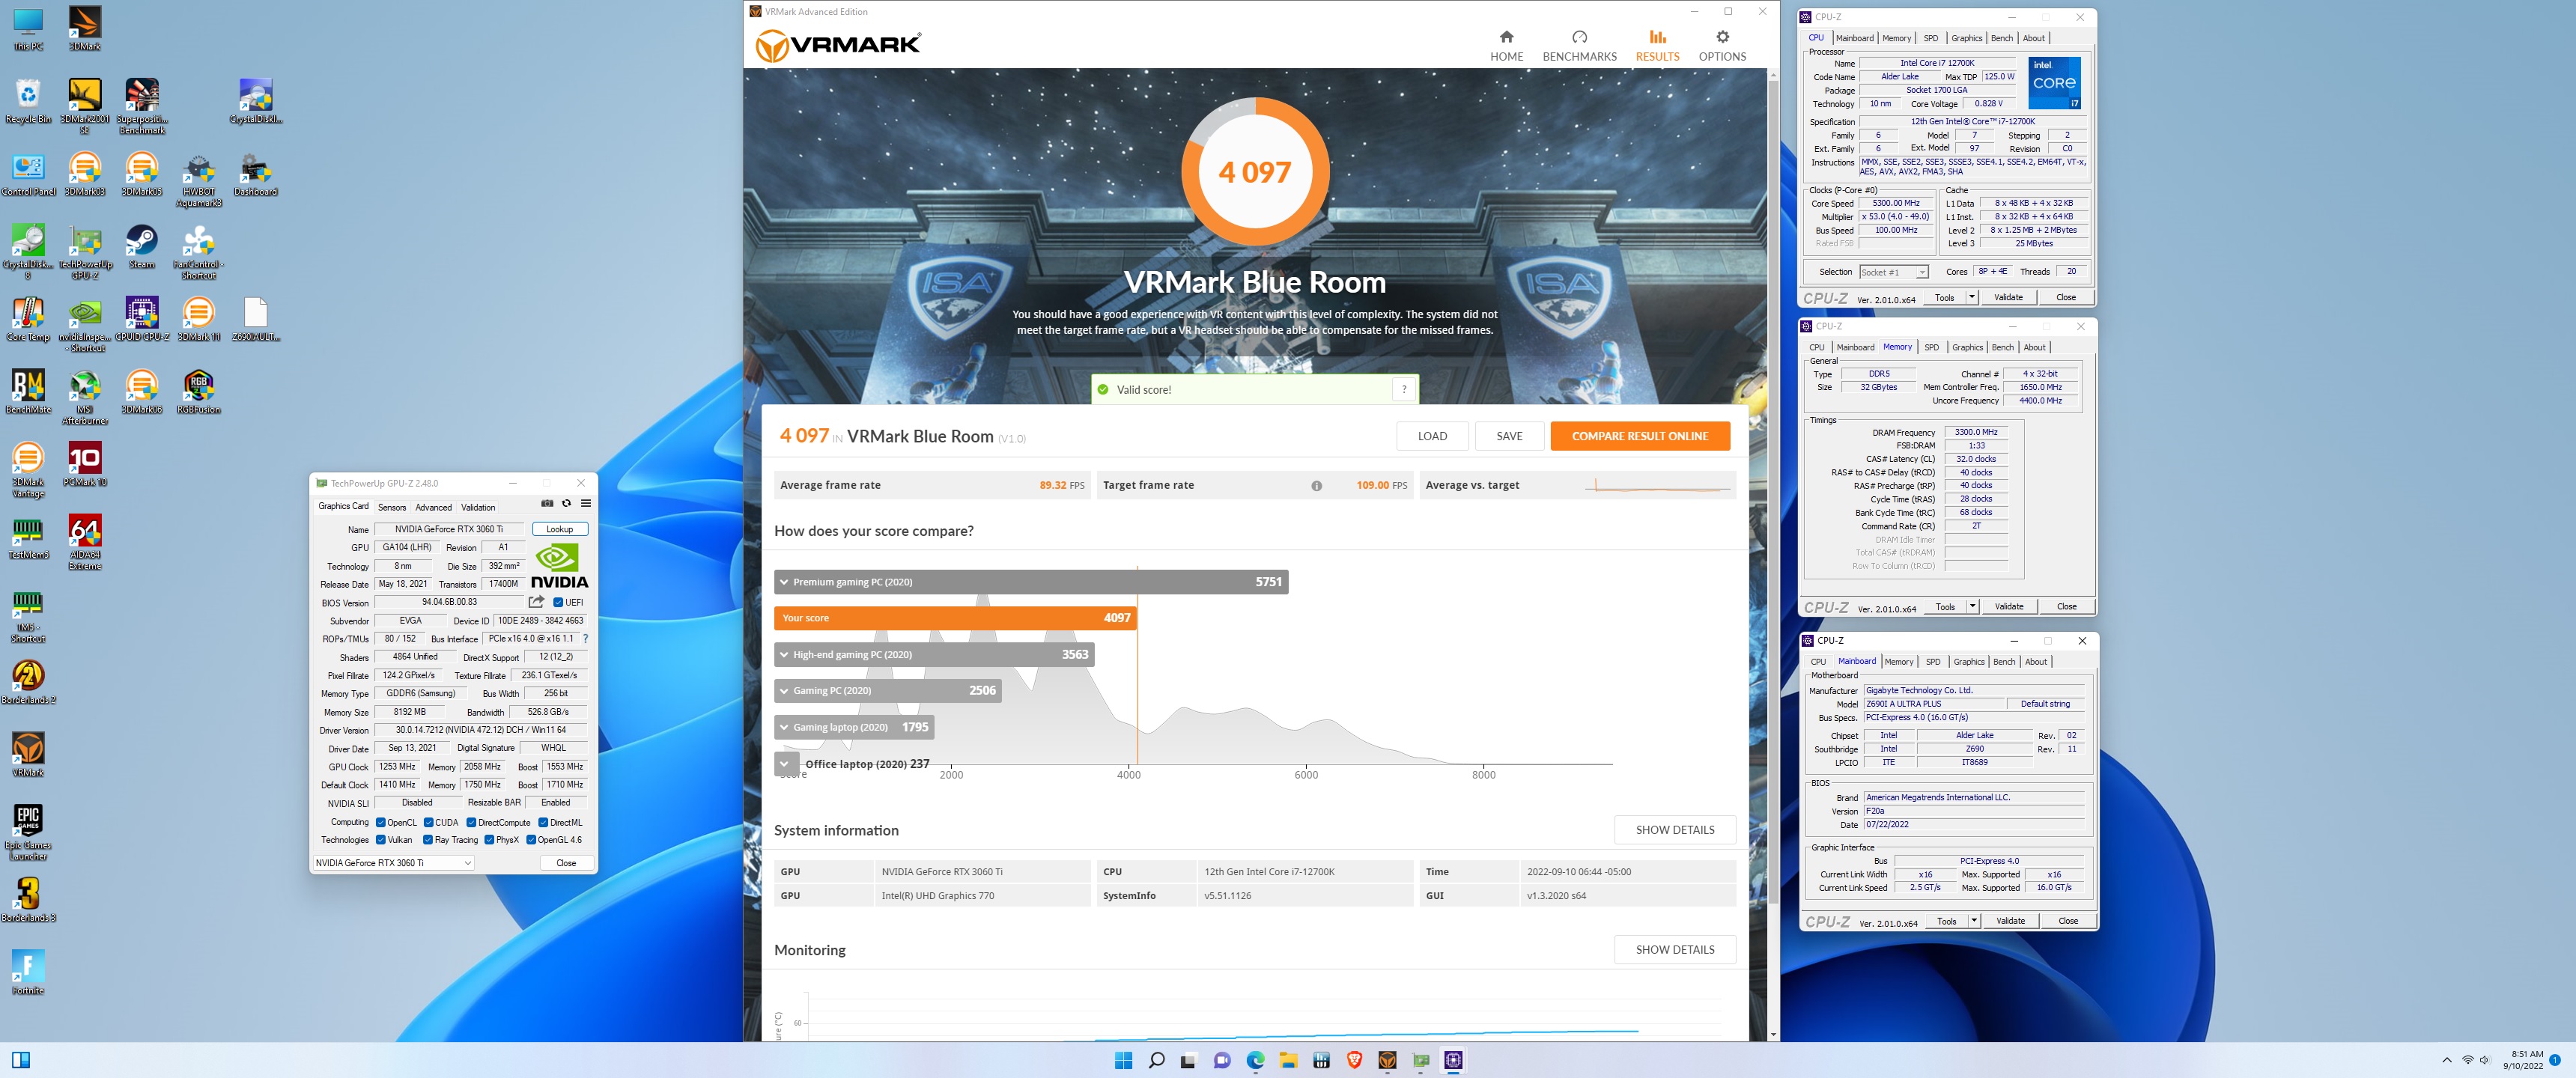Screen dimensions: 2576x1078
Task: Show details for System information
Action: 1675,830
